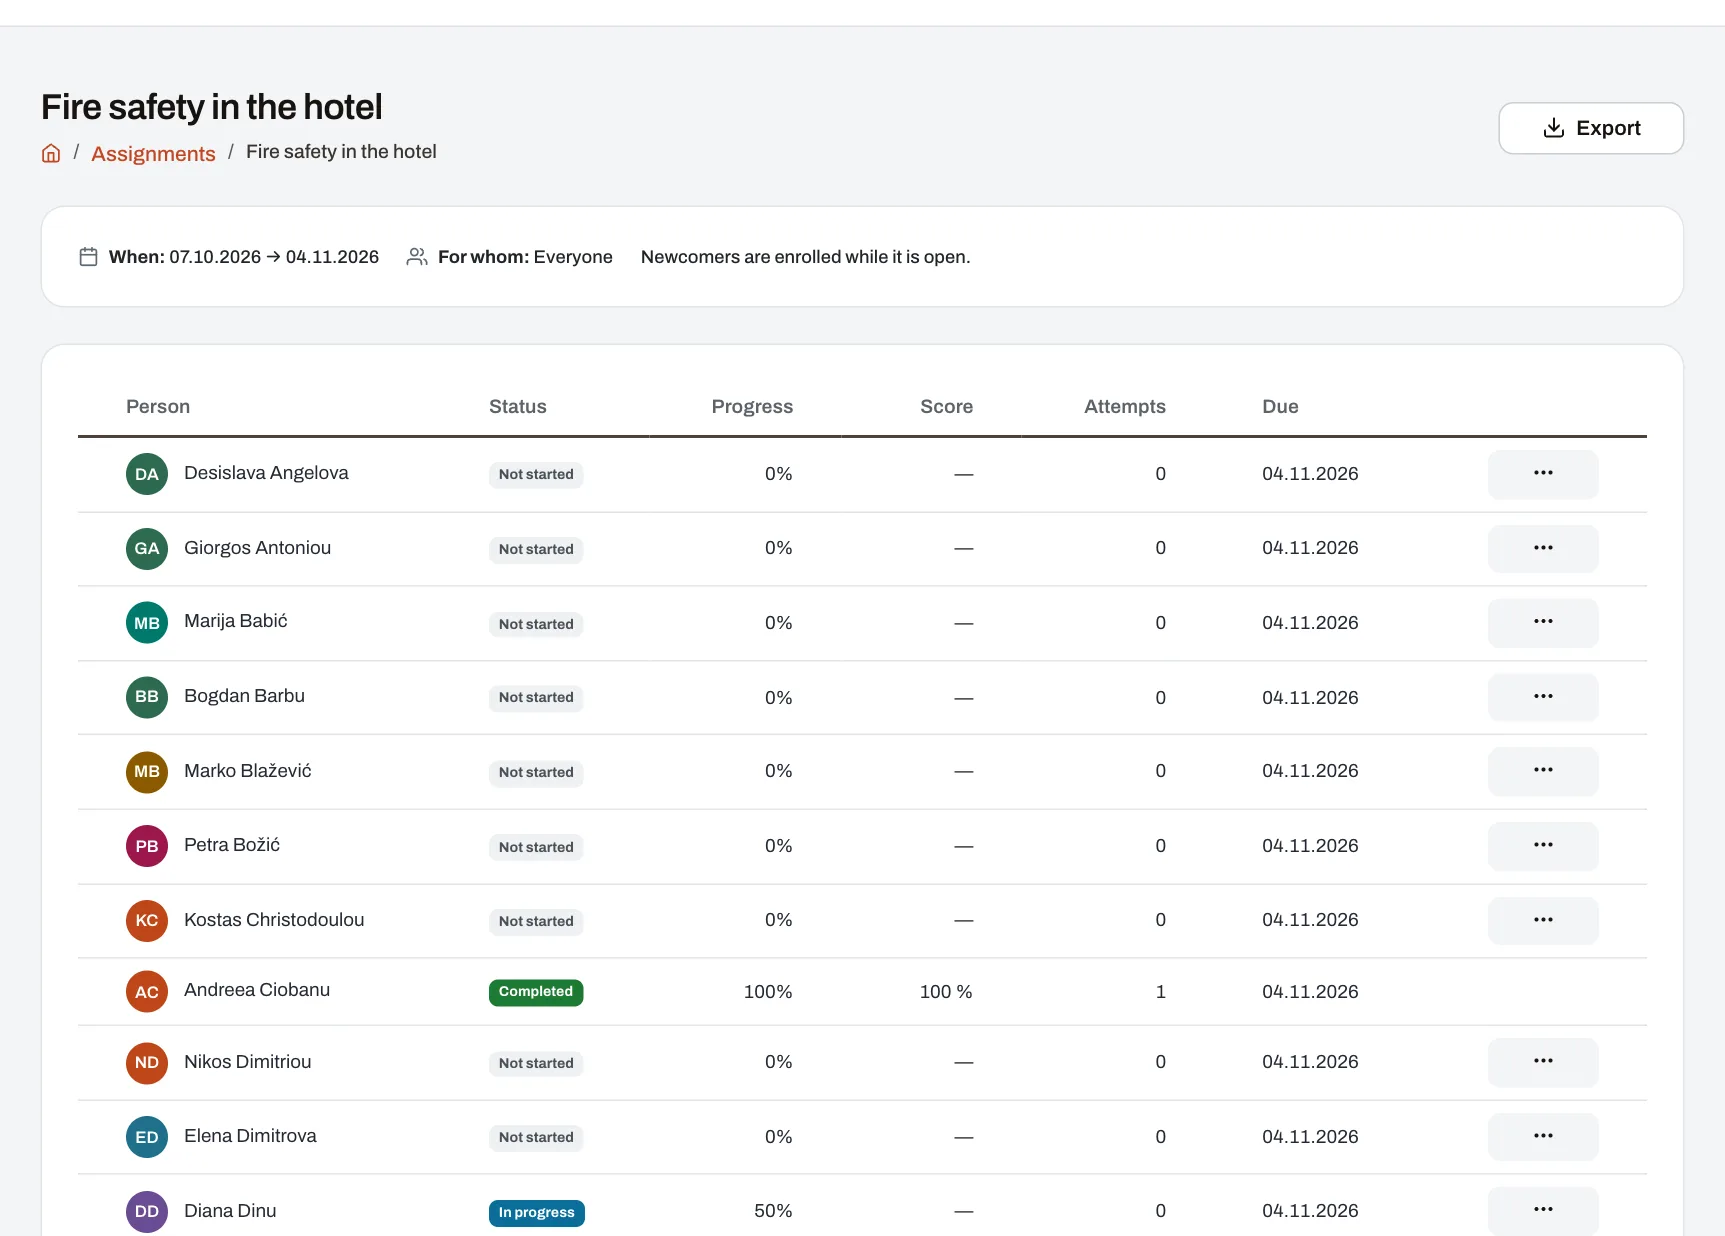This screenshot has width=1725, height=1236.
Task: Click the In progress badge for Diana Dinu
Action: coord(536,1212)
